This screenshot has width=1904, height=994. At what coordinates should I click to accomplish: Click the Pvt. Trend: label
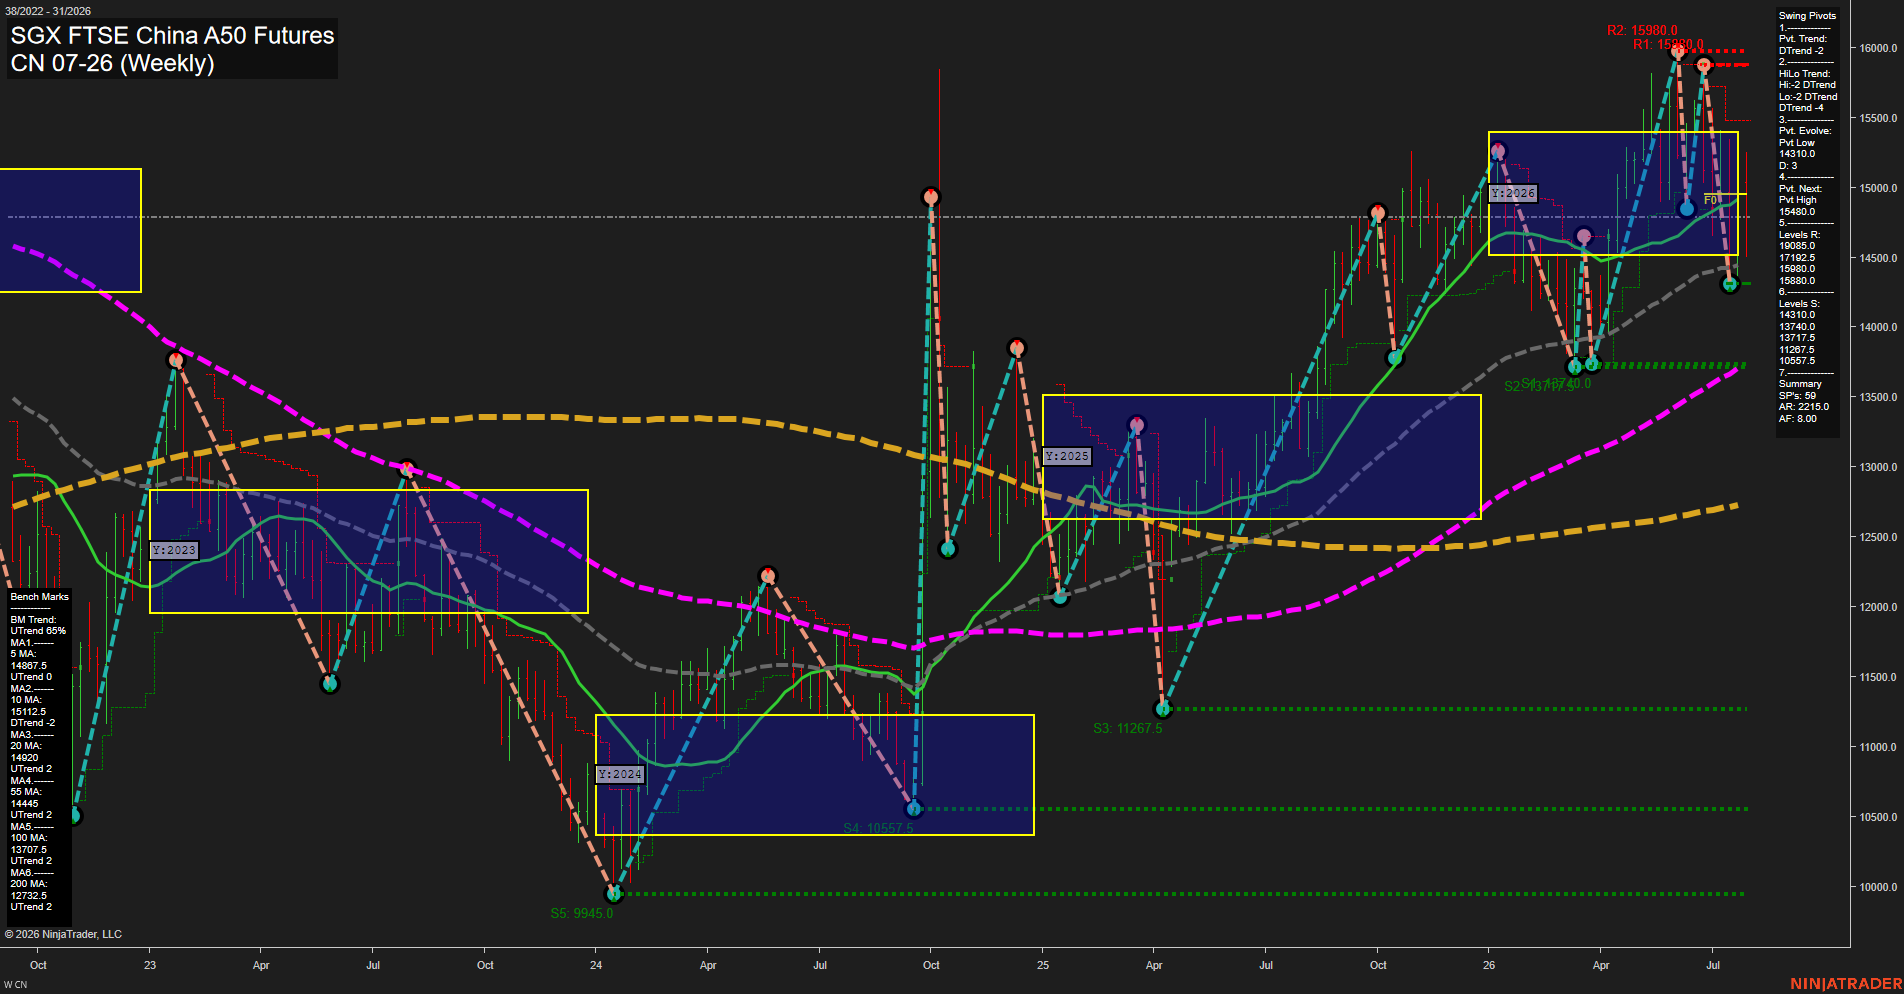click(x=1803, y=39)
